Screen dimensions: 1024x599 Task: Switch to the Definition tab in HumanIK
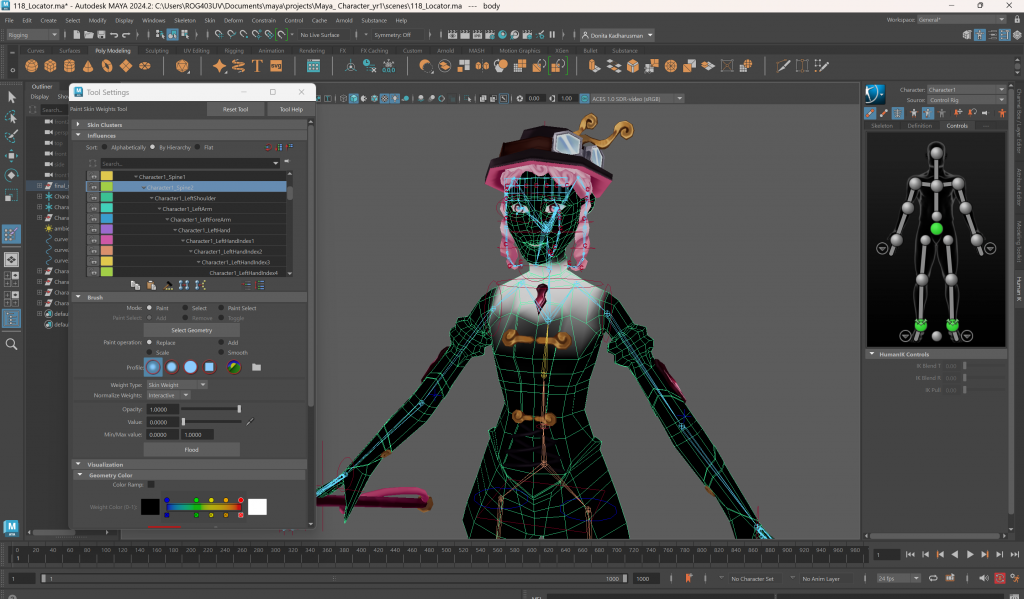click(x=920, y=125)
